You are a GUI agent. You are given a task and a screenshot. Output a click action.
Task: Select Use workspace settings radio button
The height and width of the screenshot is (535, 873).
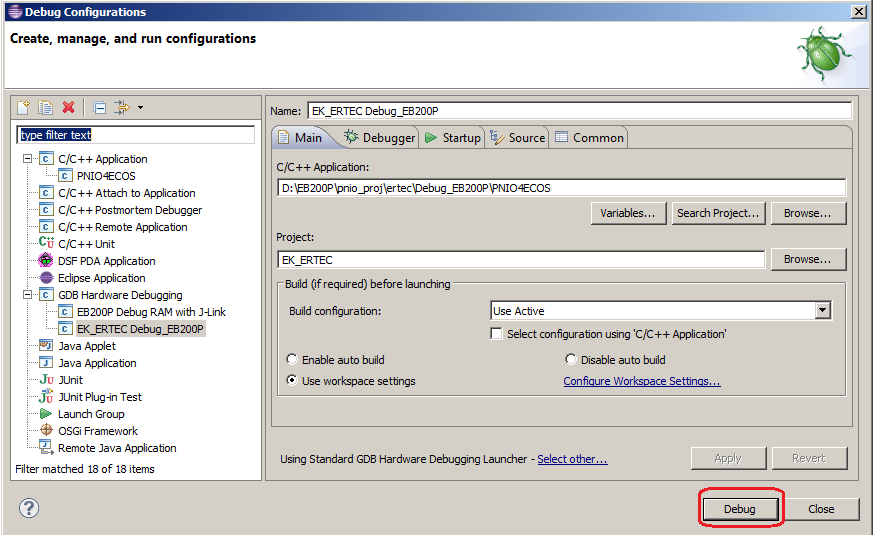(291, 380)
